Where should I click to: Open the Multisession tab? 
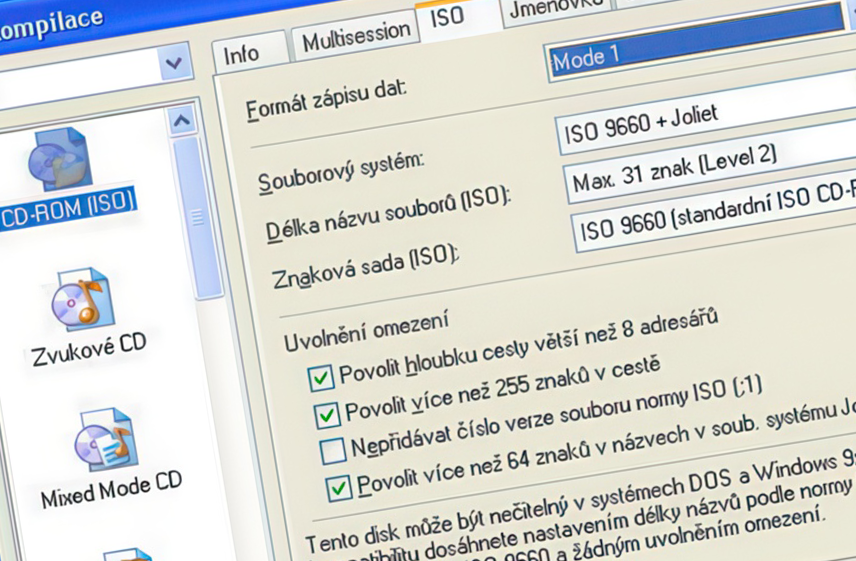tap(356, 37)
